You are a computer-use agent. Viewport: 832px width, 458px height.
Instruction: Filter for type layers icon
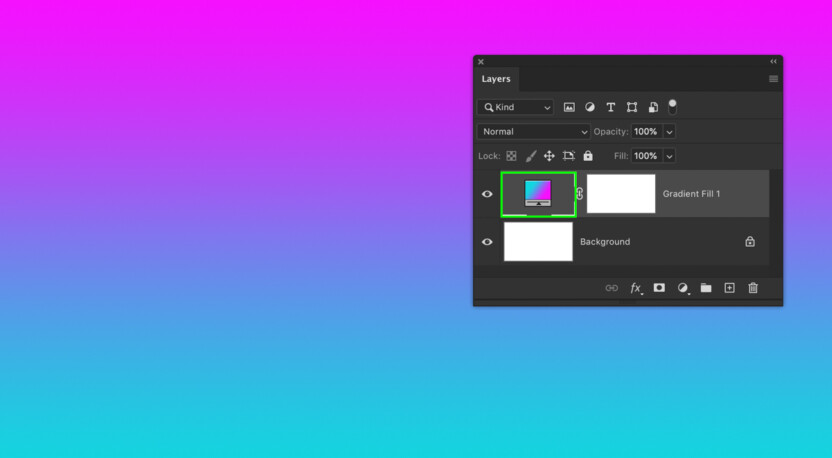pos(611,107)
